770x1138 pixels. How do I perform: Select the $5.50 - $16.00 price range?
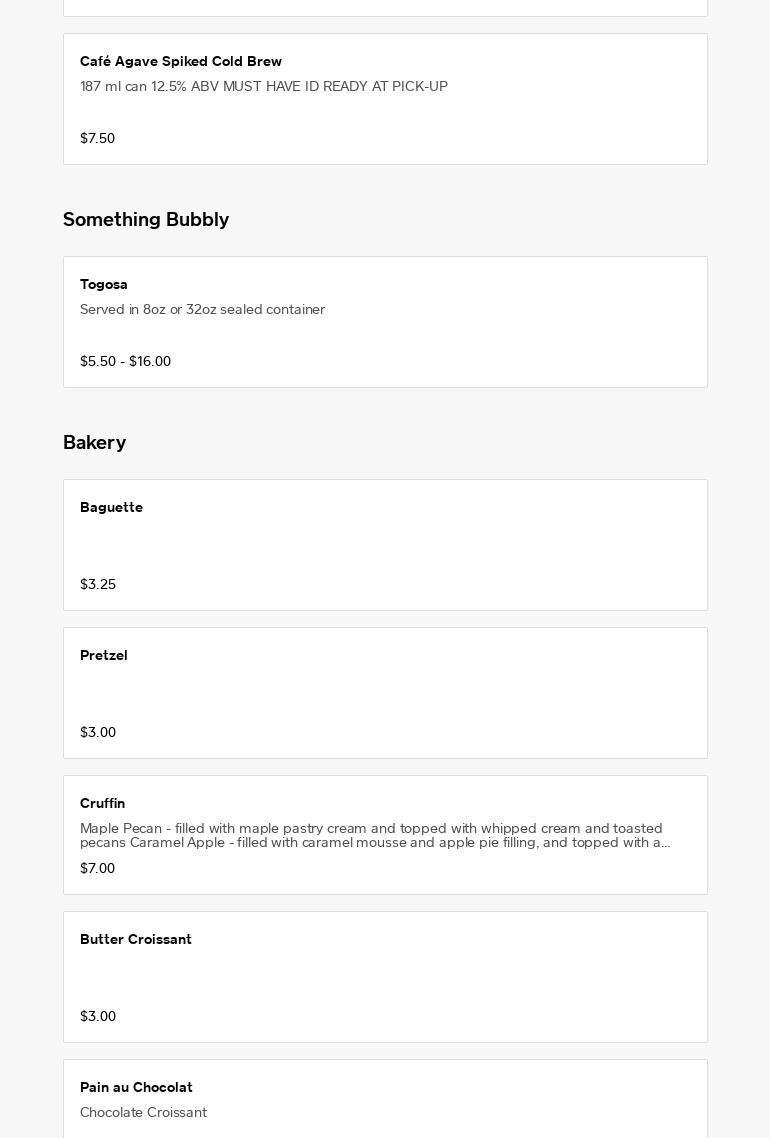pos(126,362)
